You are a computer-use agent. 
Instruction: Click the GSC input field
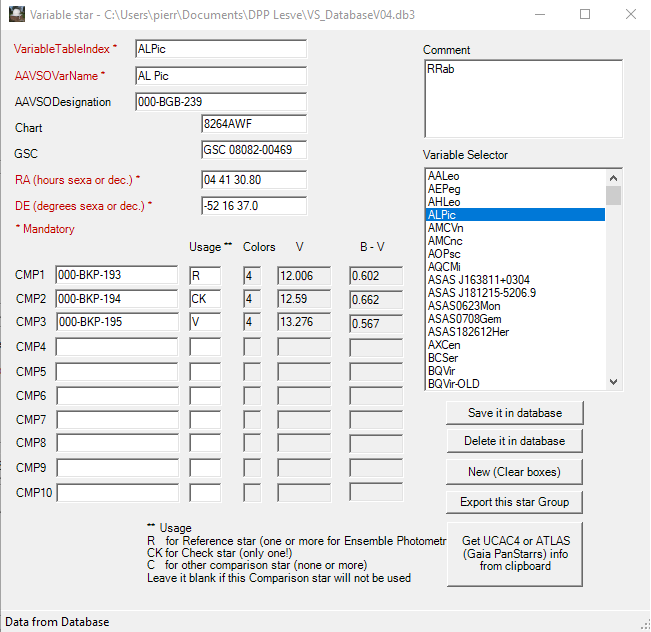click(x=254, y=150)
